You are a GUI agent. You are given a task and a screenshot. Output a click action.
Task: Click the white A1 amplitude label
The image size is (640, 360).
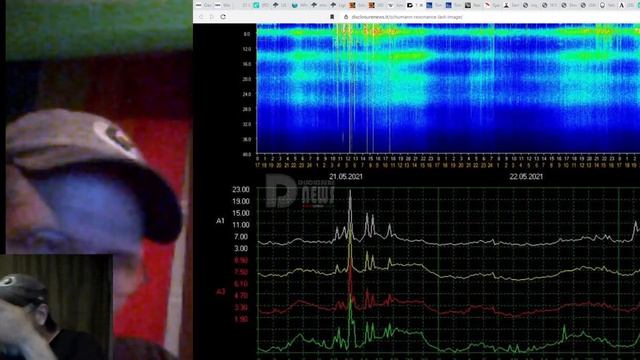(x=220, y=221)
